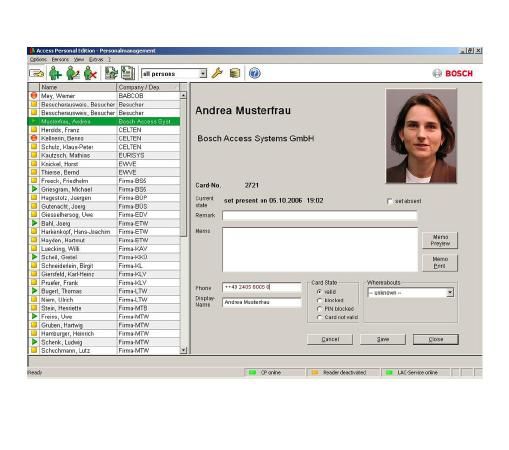509x450 pixels.
Task: Click the card login icon at toolbar start
Action: click(x=36, y=73)
